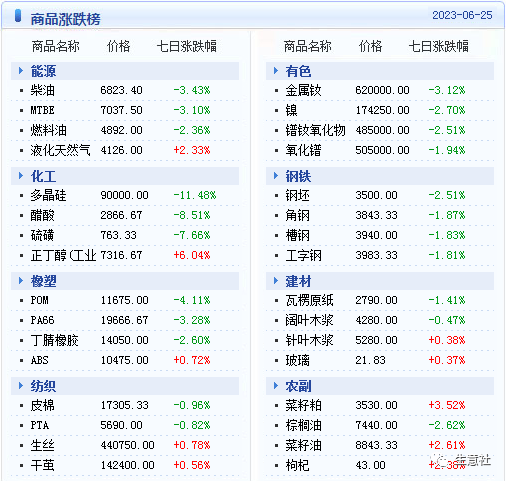Select the 槽钢 commodity name
Image resolution: width=506 pixels, height=481 pixels.
(x=297, y=235)
